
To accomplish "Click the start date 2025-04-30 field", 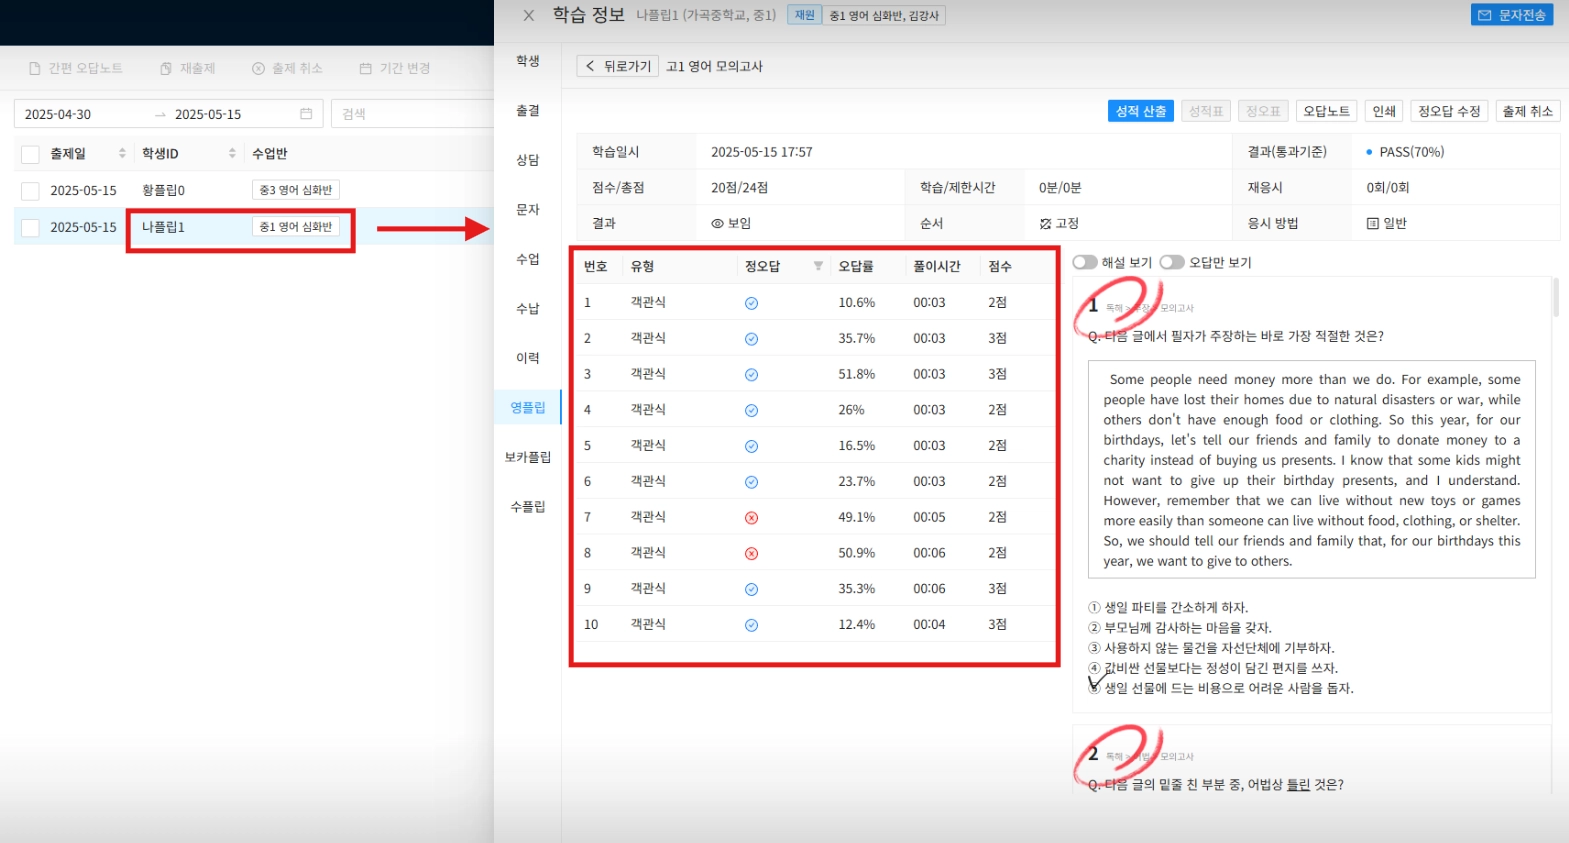I will (58, 114).
